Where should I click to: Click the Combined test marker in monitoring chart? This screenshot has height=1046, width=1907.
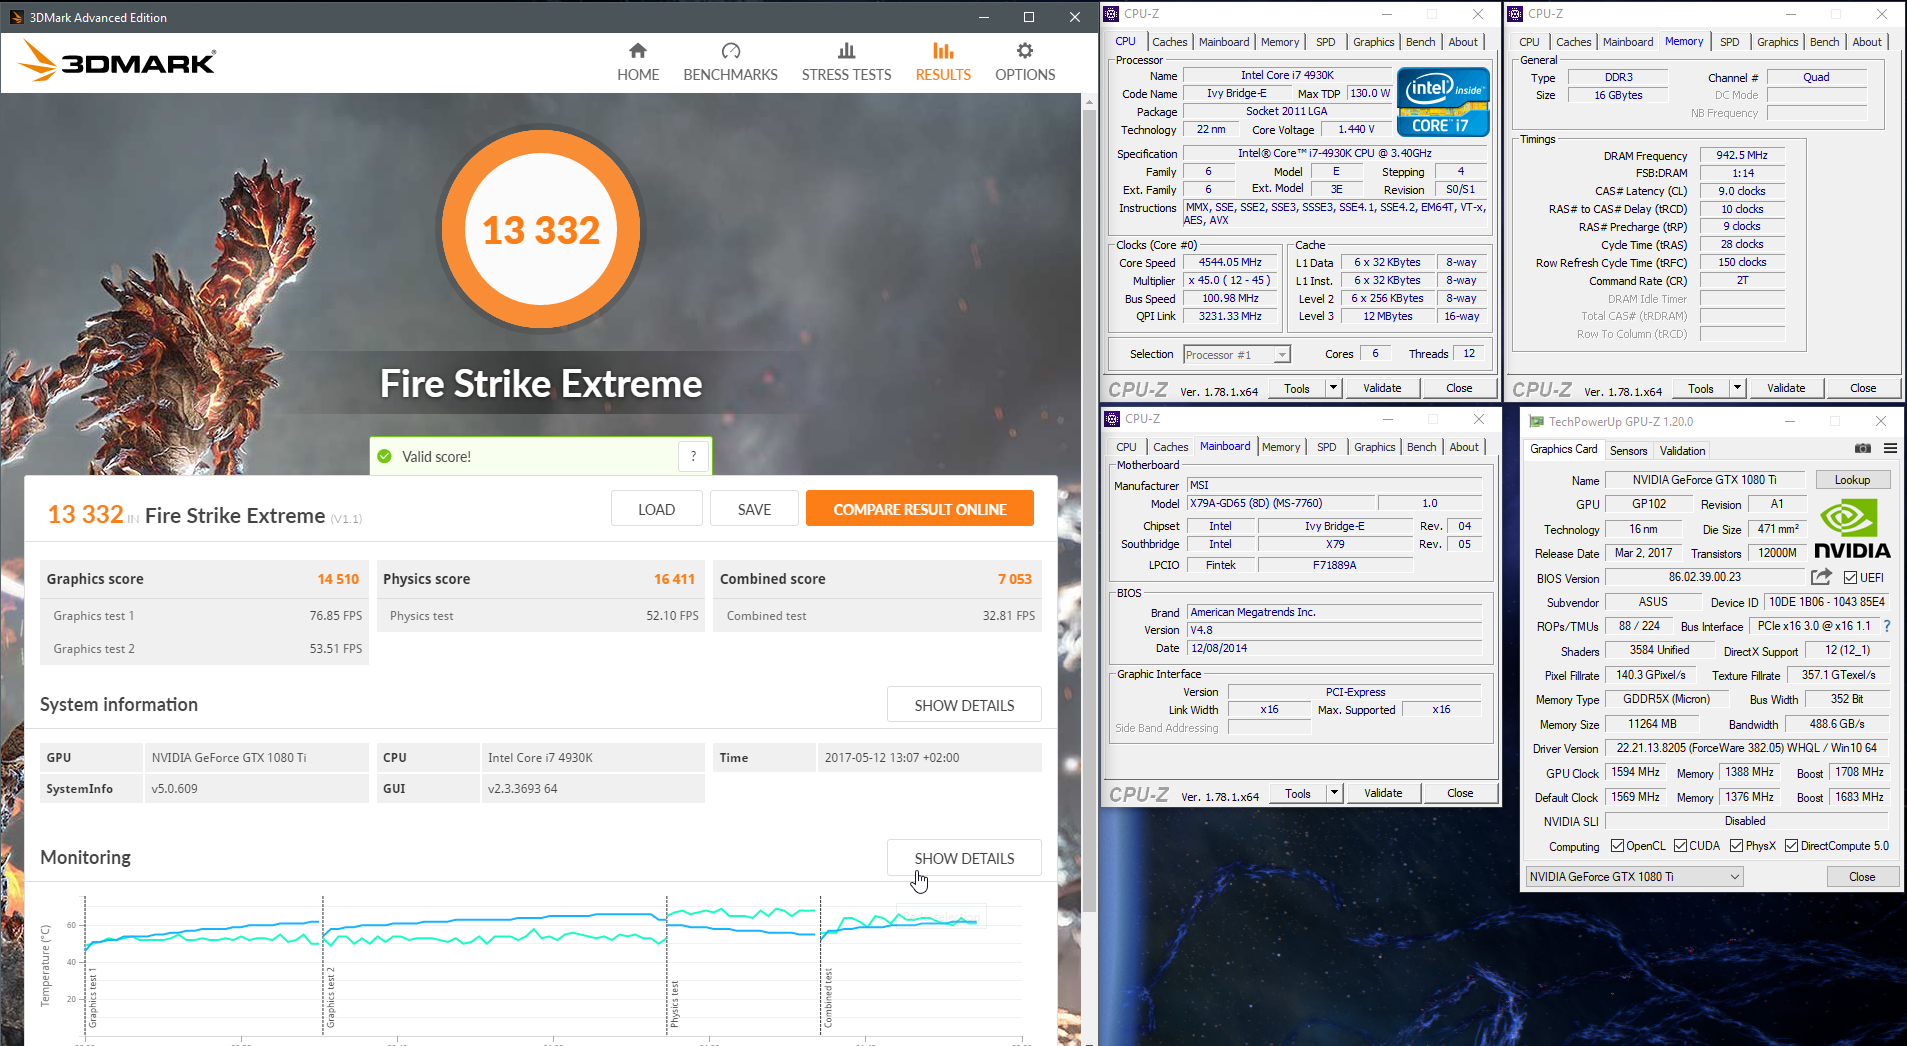click(x=828, y=997)
